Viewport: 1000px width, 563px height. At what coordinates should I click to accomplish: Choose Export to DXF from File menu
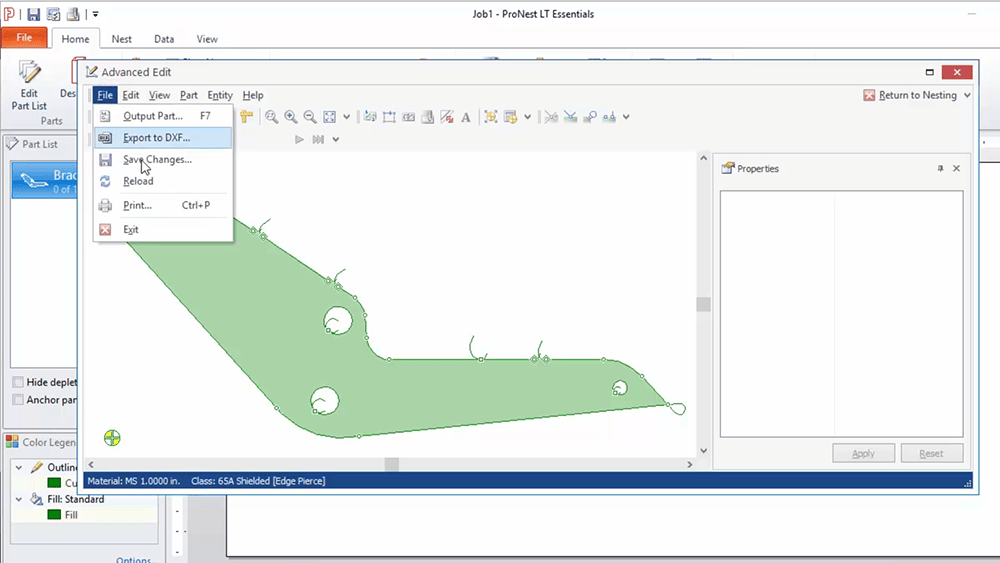[x=156, y=138]
